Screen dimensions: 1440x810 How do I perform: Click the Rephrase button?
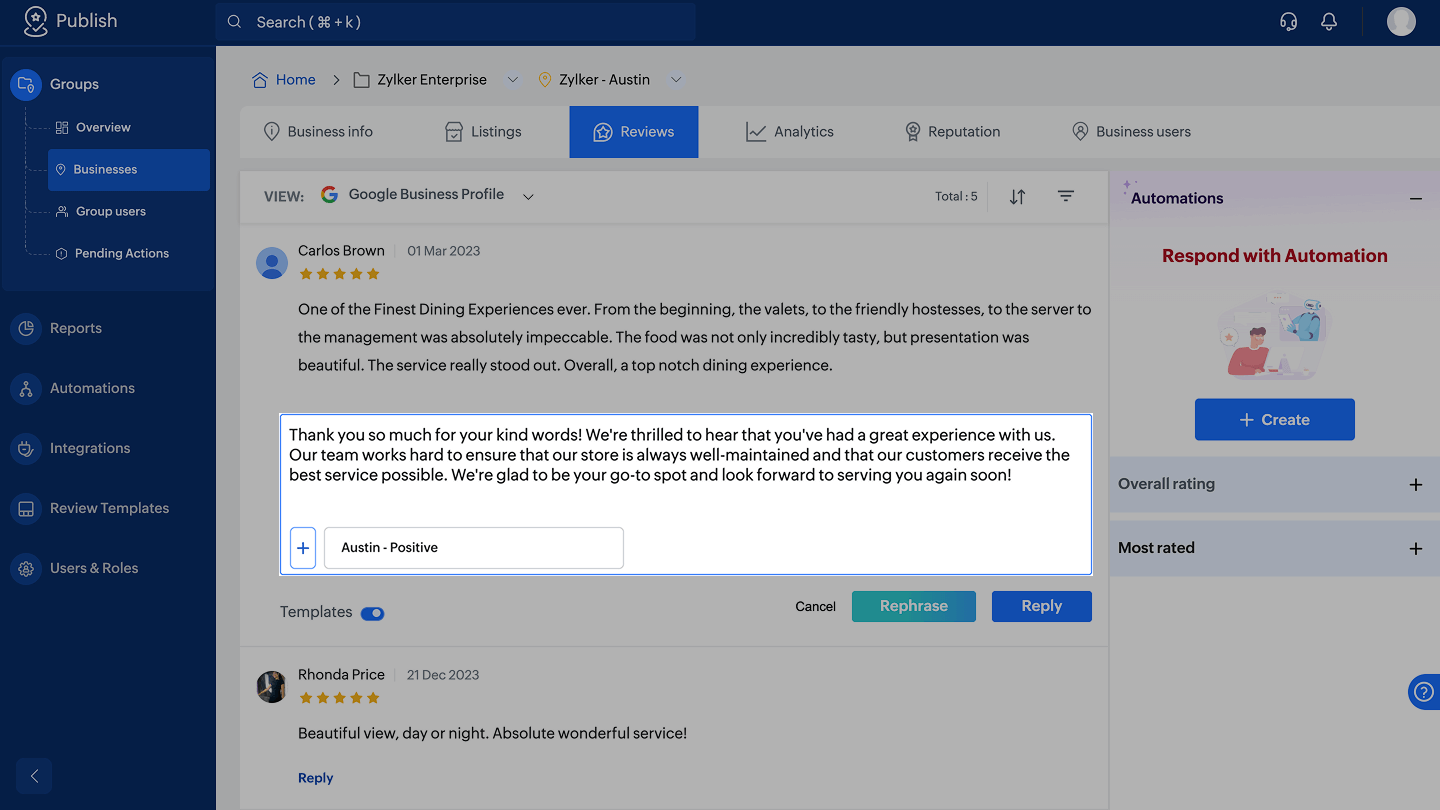[914, 606]
